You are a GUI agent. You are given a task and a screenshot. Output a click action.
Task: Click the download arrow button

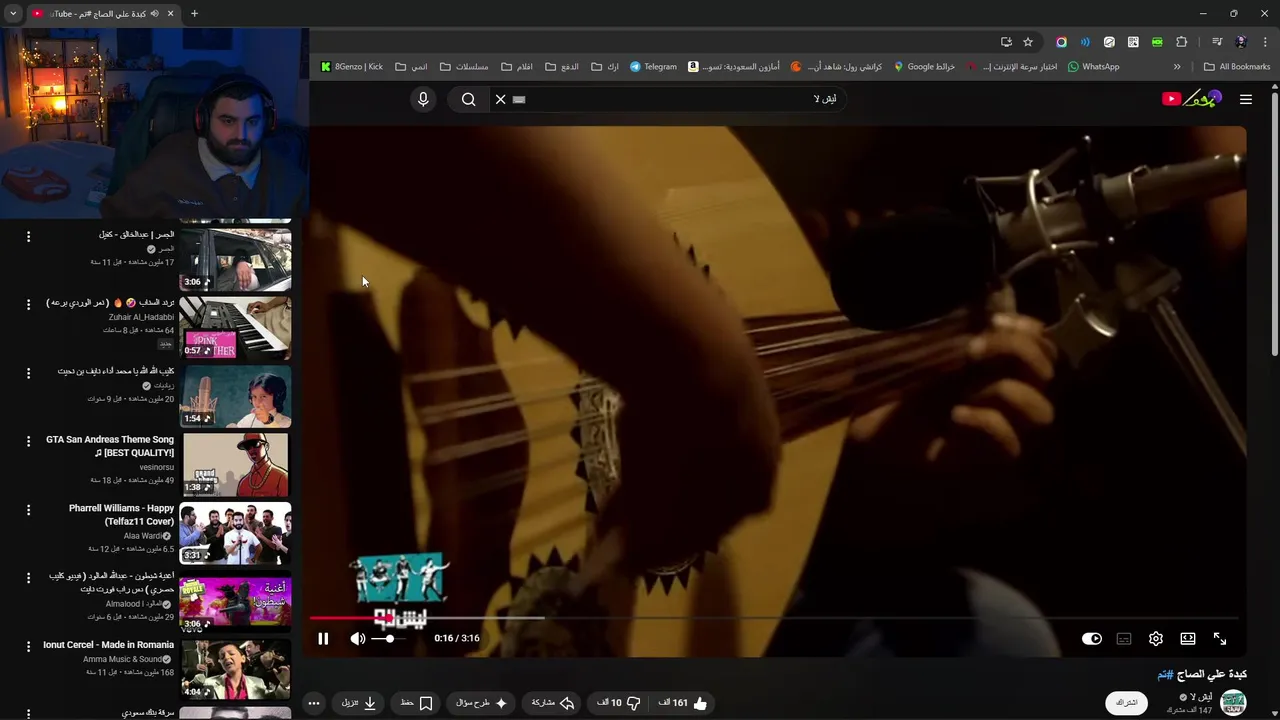pyautogui.click(x=359, y=703)
